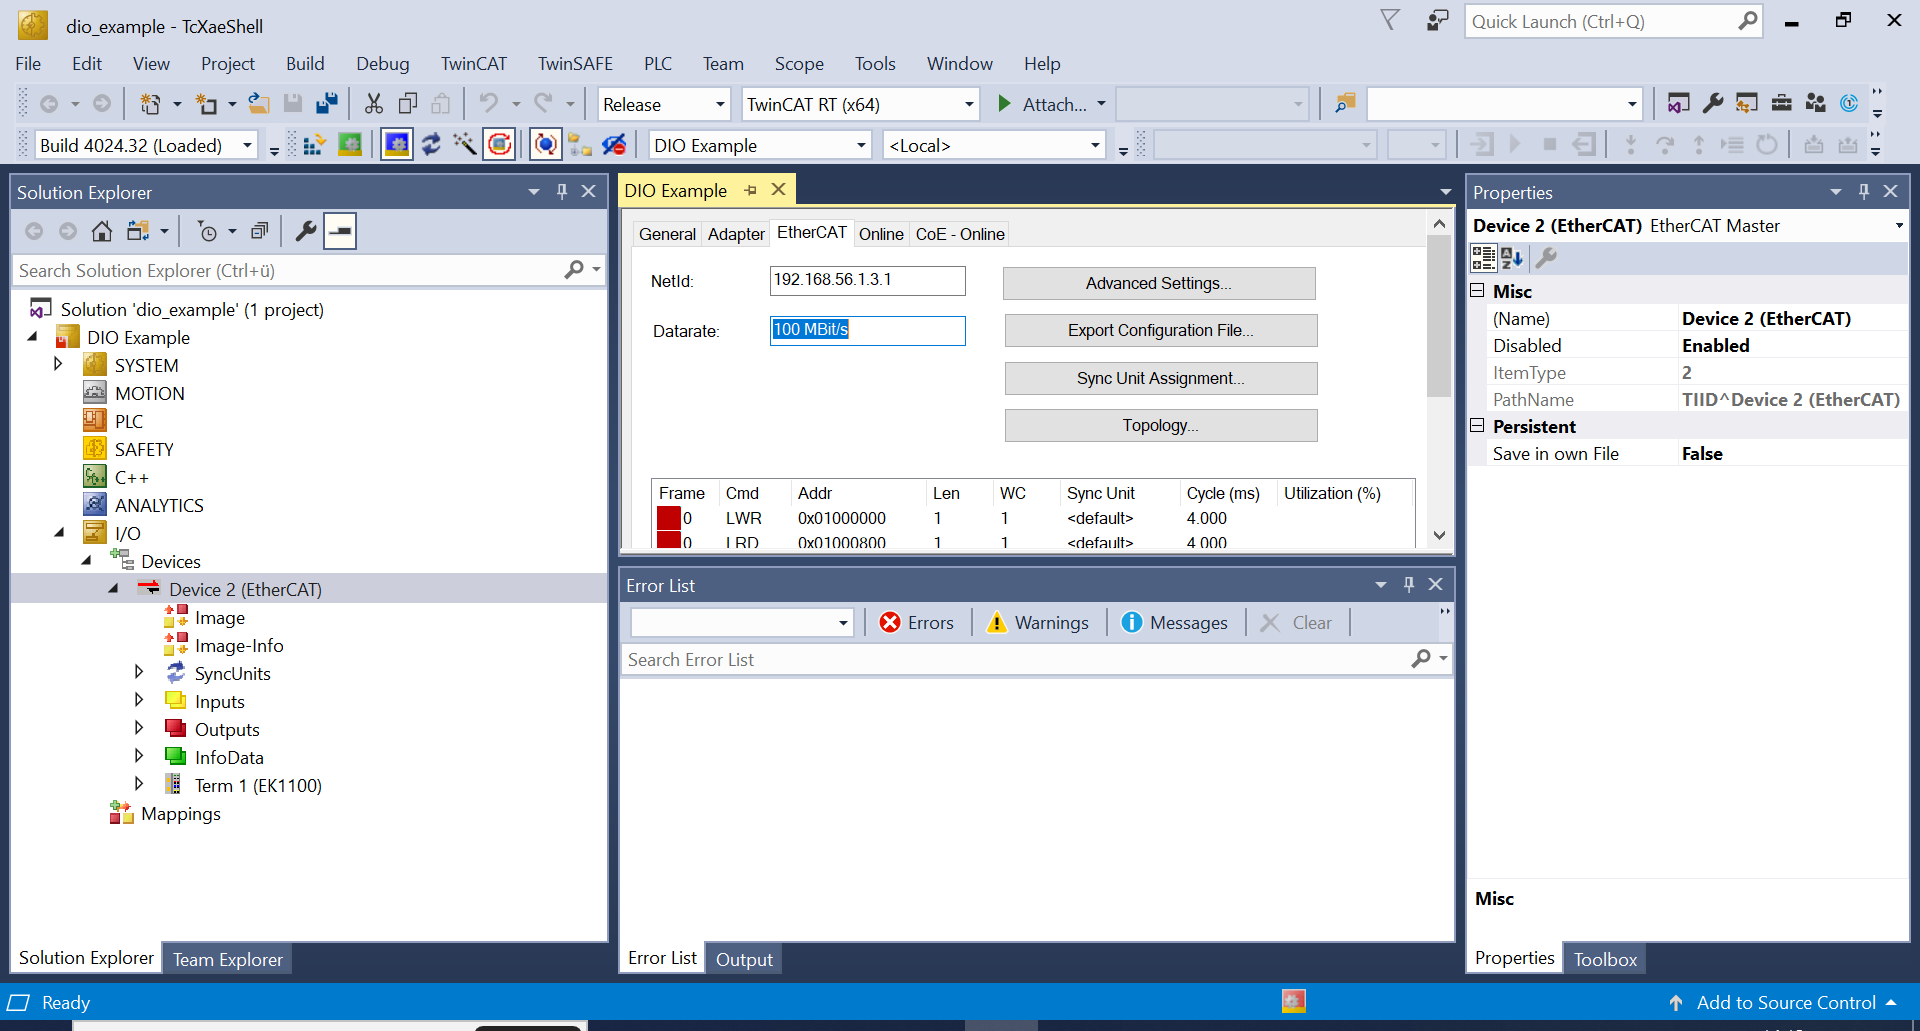Click the scroll down arrow in EtherCAT panel
The width and height of the screenshot is (1920, 1031).
1439,535
